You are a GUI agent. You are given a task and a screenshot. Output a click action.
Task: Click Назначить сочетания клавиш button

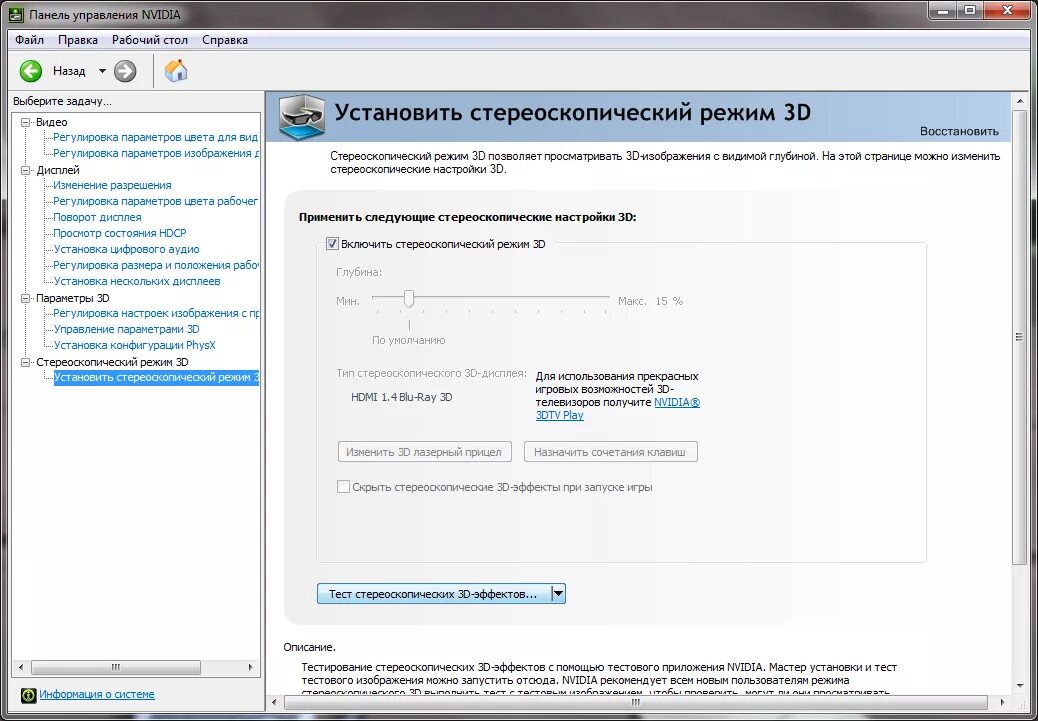coord(610,452)
